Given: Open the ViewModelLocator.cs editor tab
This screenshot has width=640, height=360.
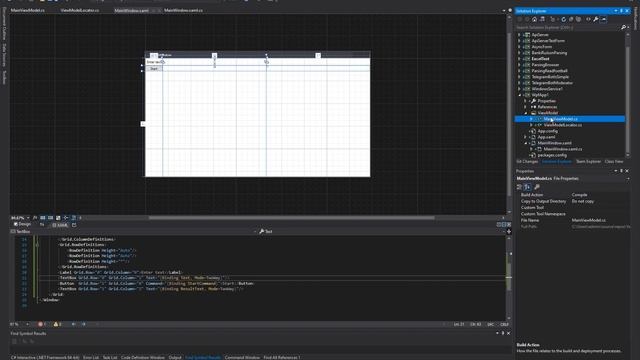Looking at the screenshot, I should (80, 10).
